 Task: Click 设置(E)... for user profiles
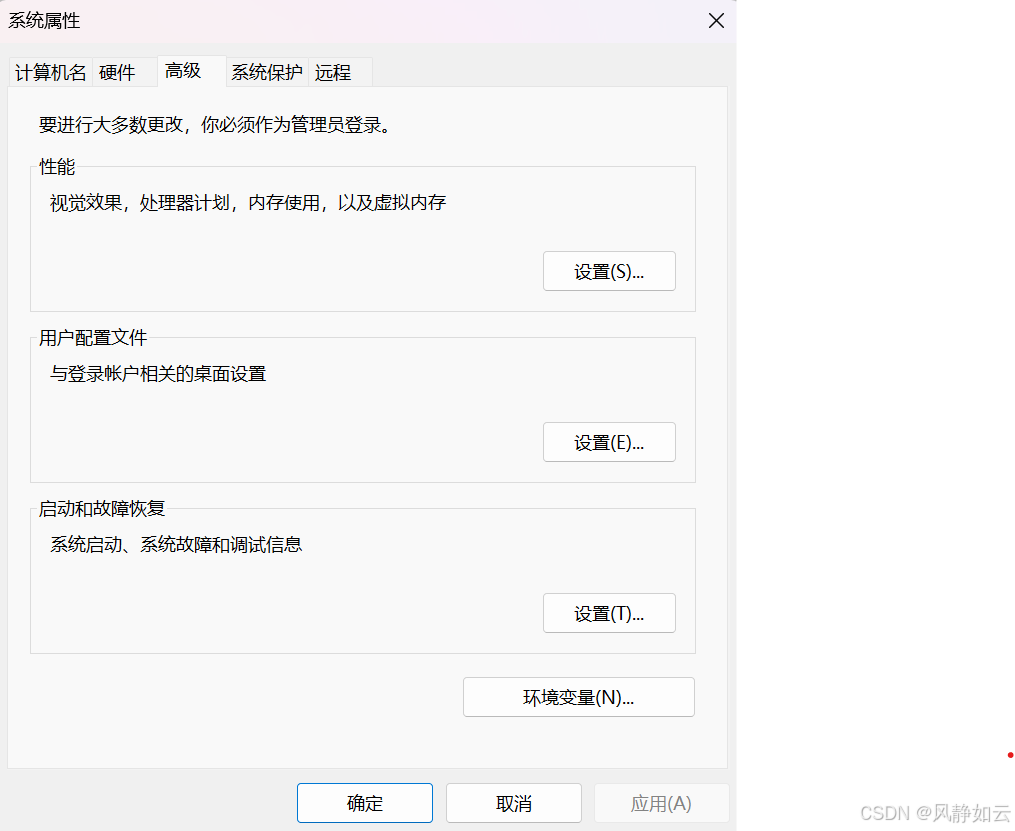[x=609, y=443]
